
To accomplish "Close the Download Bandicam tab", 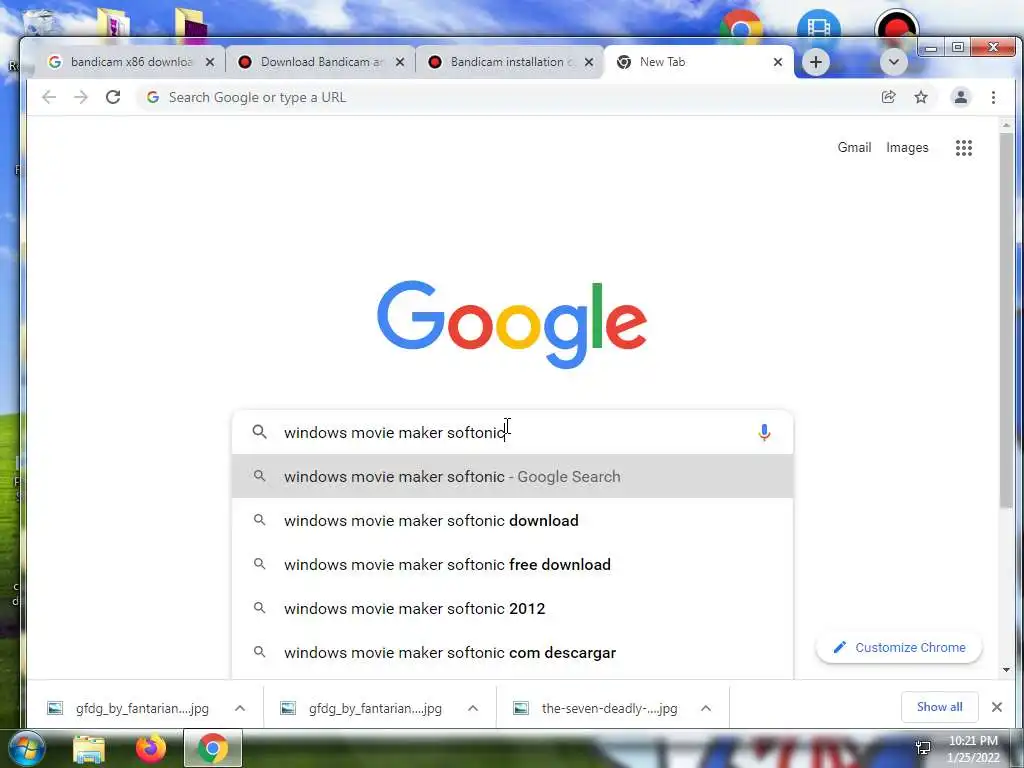I will tap(400, 62).
